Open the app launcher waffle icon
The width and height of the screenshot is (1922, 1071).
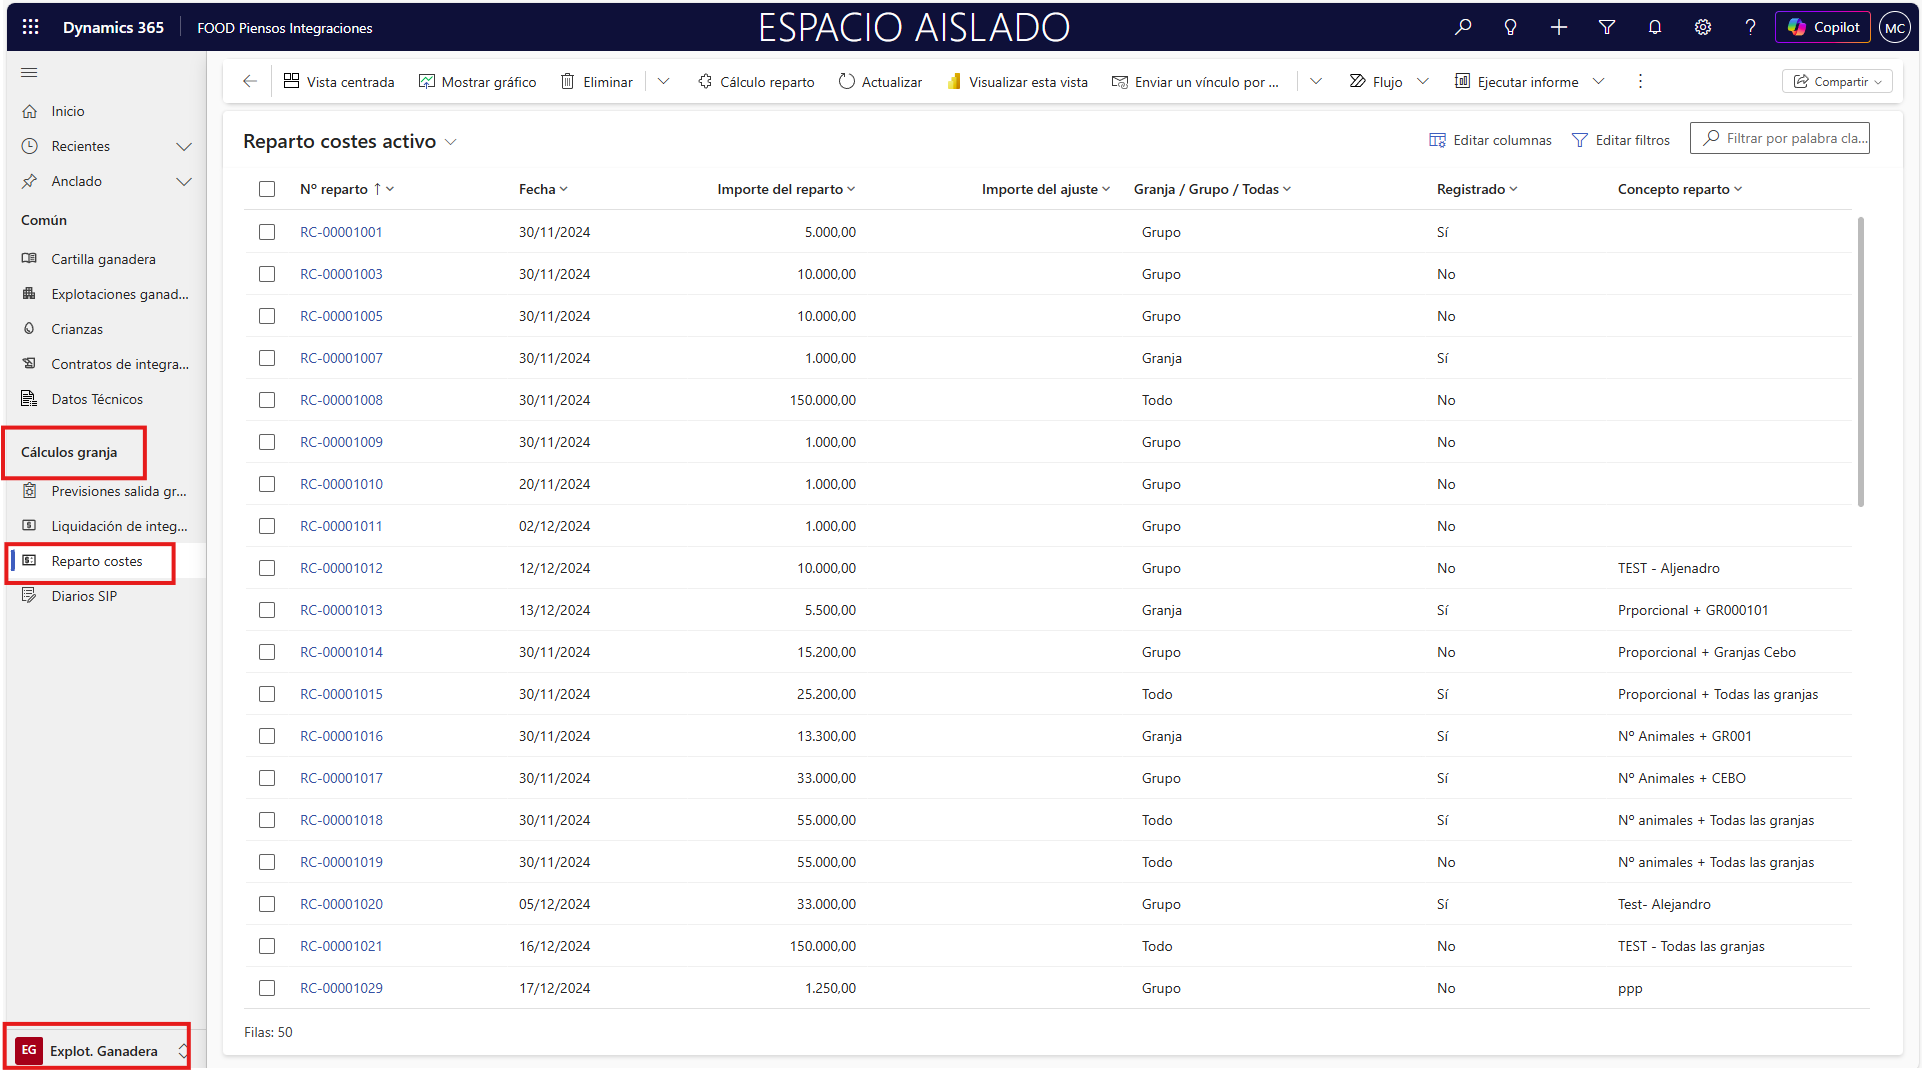point(30,27)
